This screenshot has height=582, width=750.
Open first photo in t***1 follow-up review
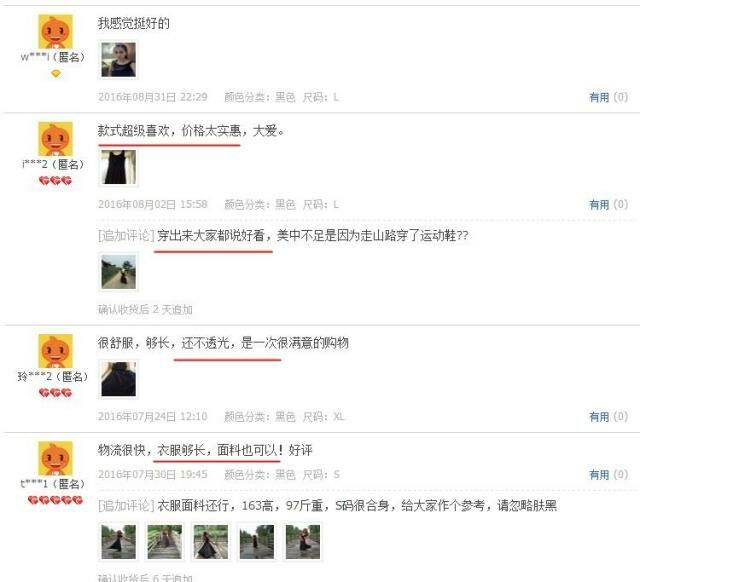click(119, 542)
